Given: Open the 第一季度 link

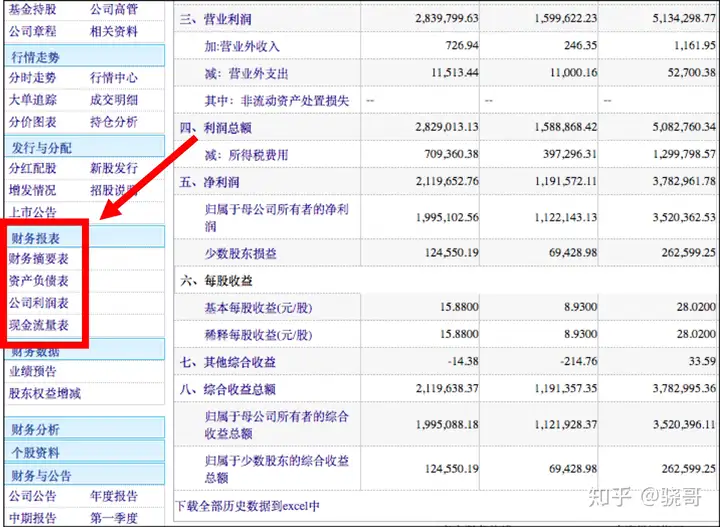Looking at the screenshot, I should pyautogui.click(x=114, y=518).
